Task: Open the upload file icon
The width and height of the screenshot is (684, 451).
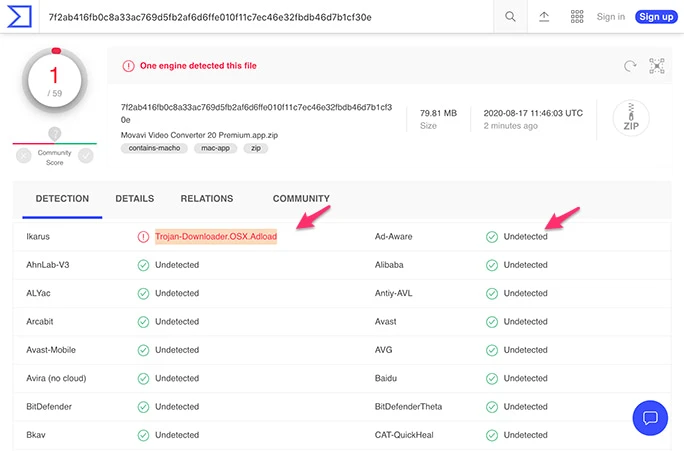Action: pyautogui.click(x=544, y=17)
